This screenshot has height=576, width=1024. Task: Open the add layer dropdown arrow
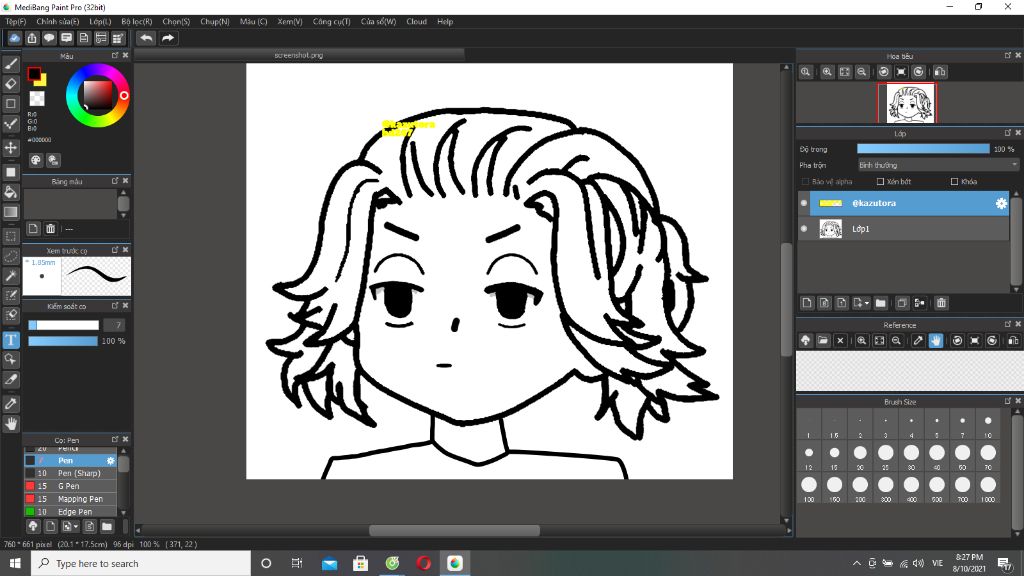pyautogui.click(x=867, y=303)
